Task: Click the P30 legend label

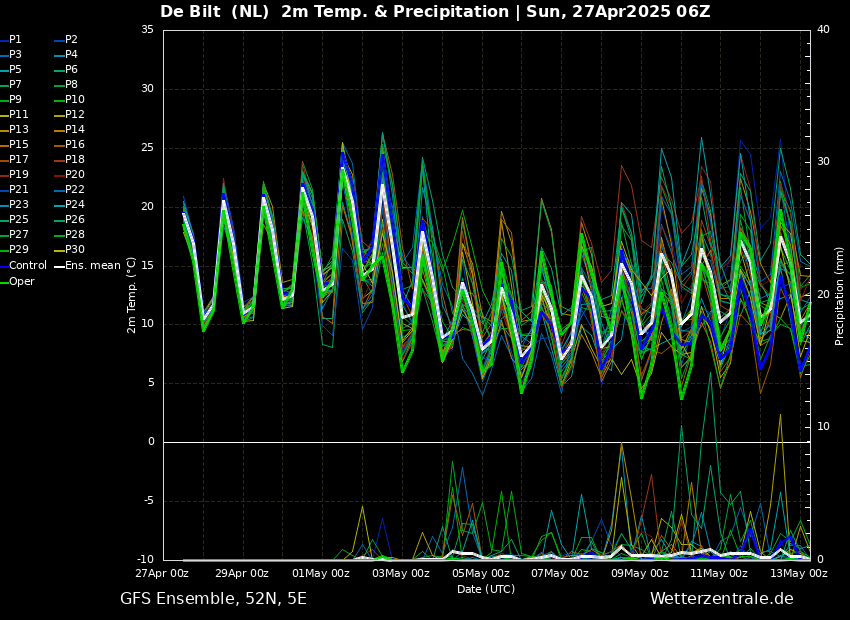Action: pos(75,250)
